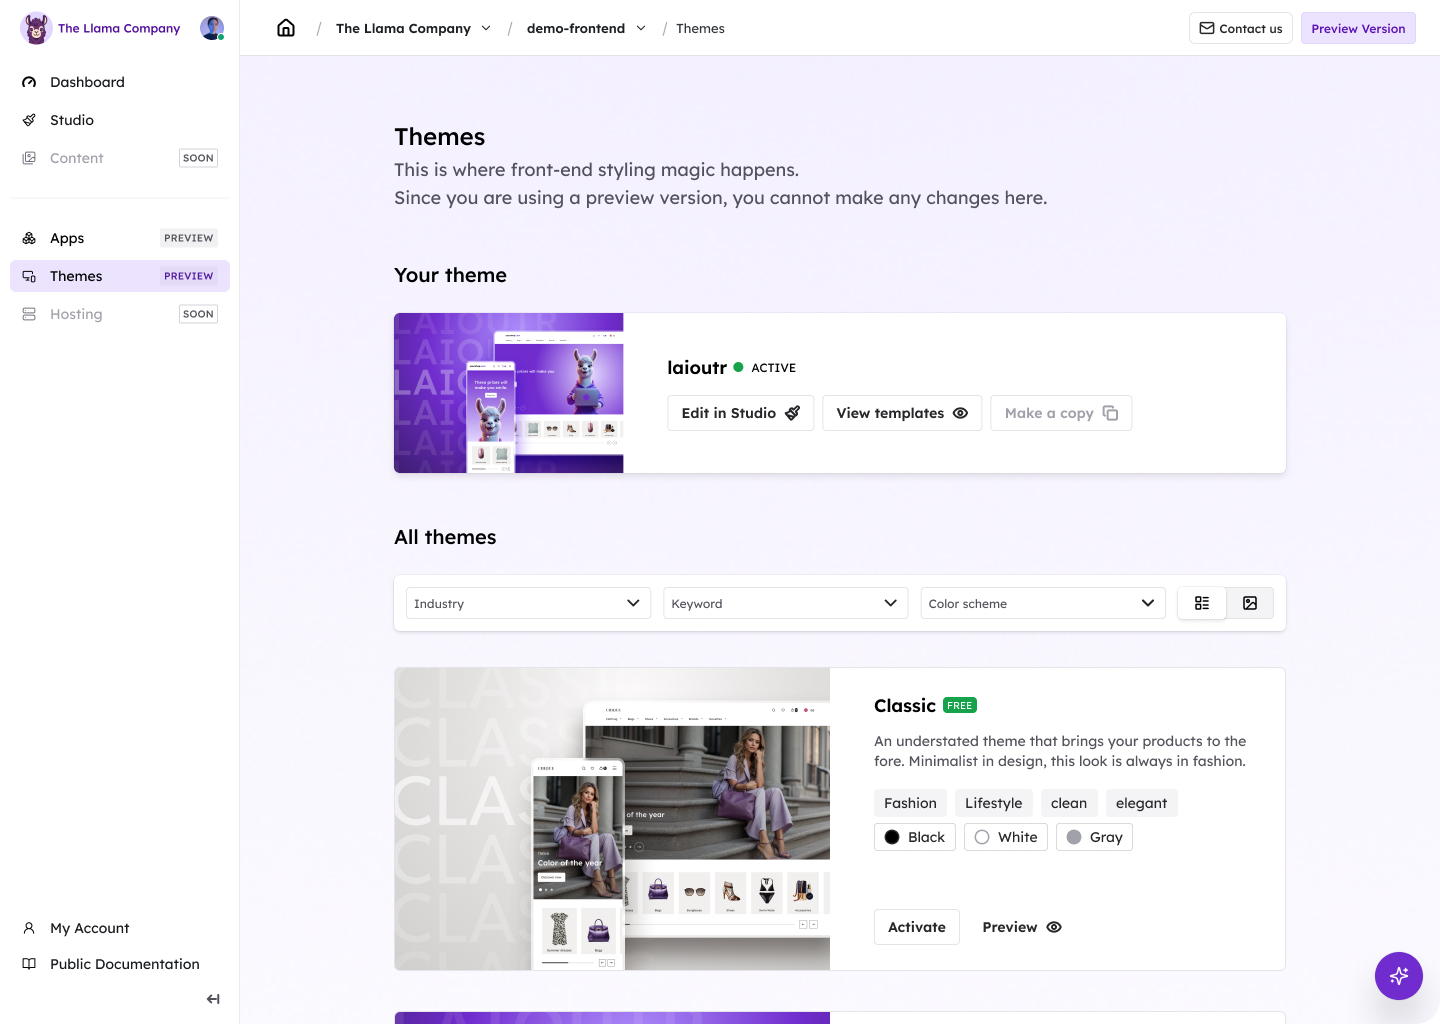Open The Llama Company breadcrumb menu

pyautogui.click(x=413, y=28)
